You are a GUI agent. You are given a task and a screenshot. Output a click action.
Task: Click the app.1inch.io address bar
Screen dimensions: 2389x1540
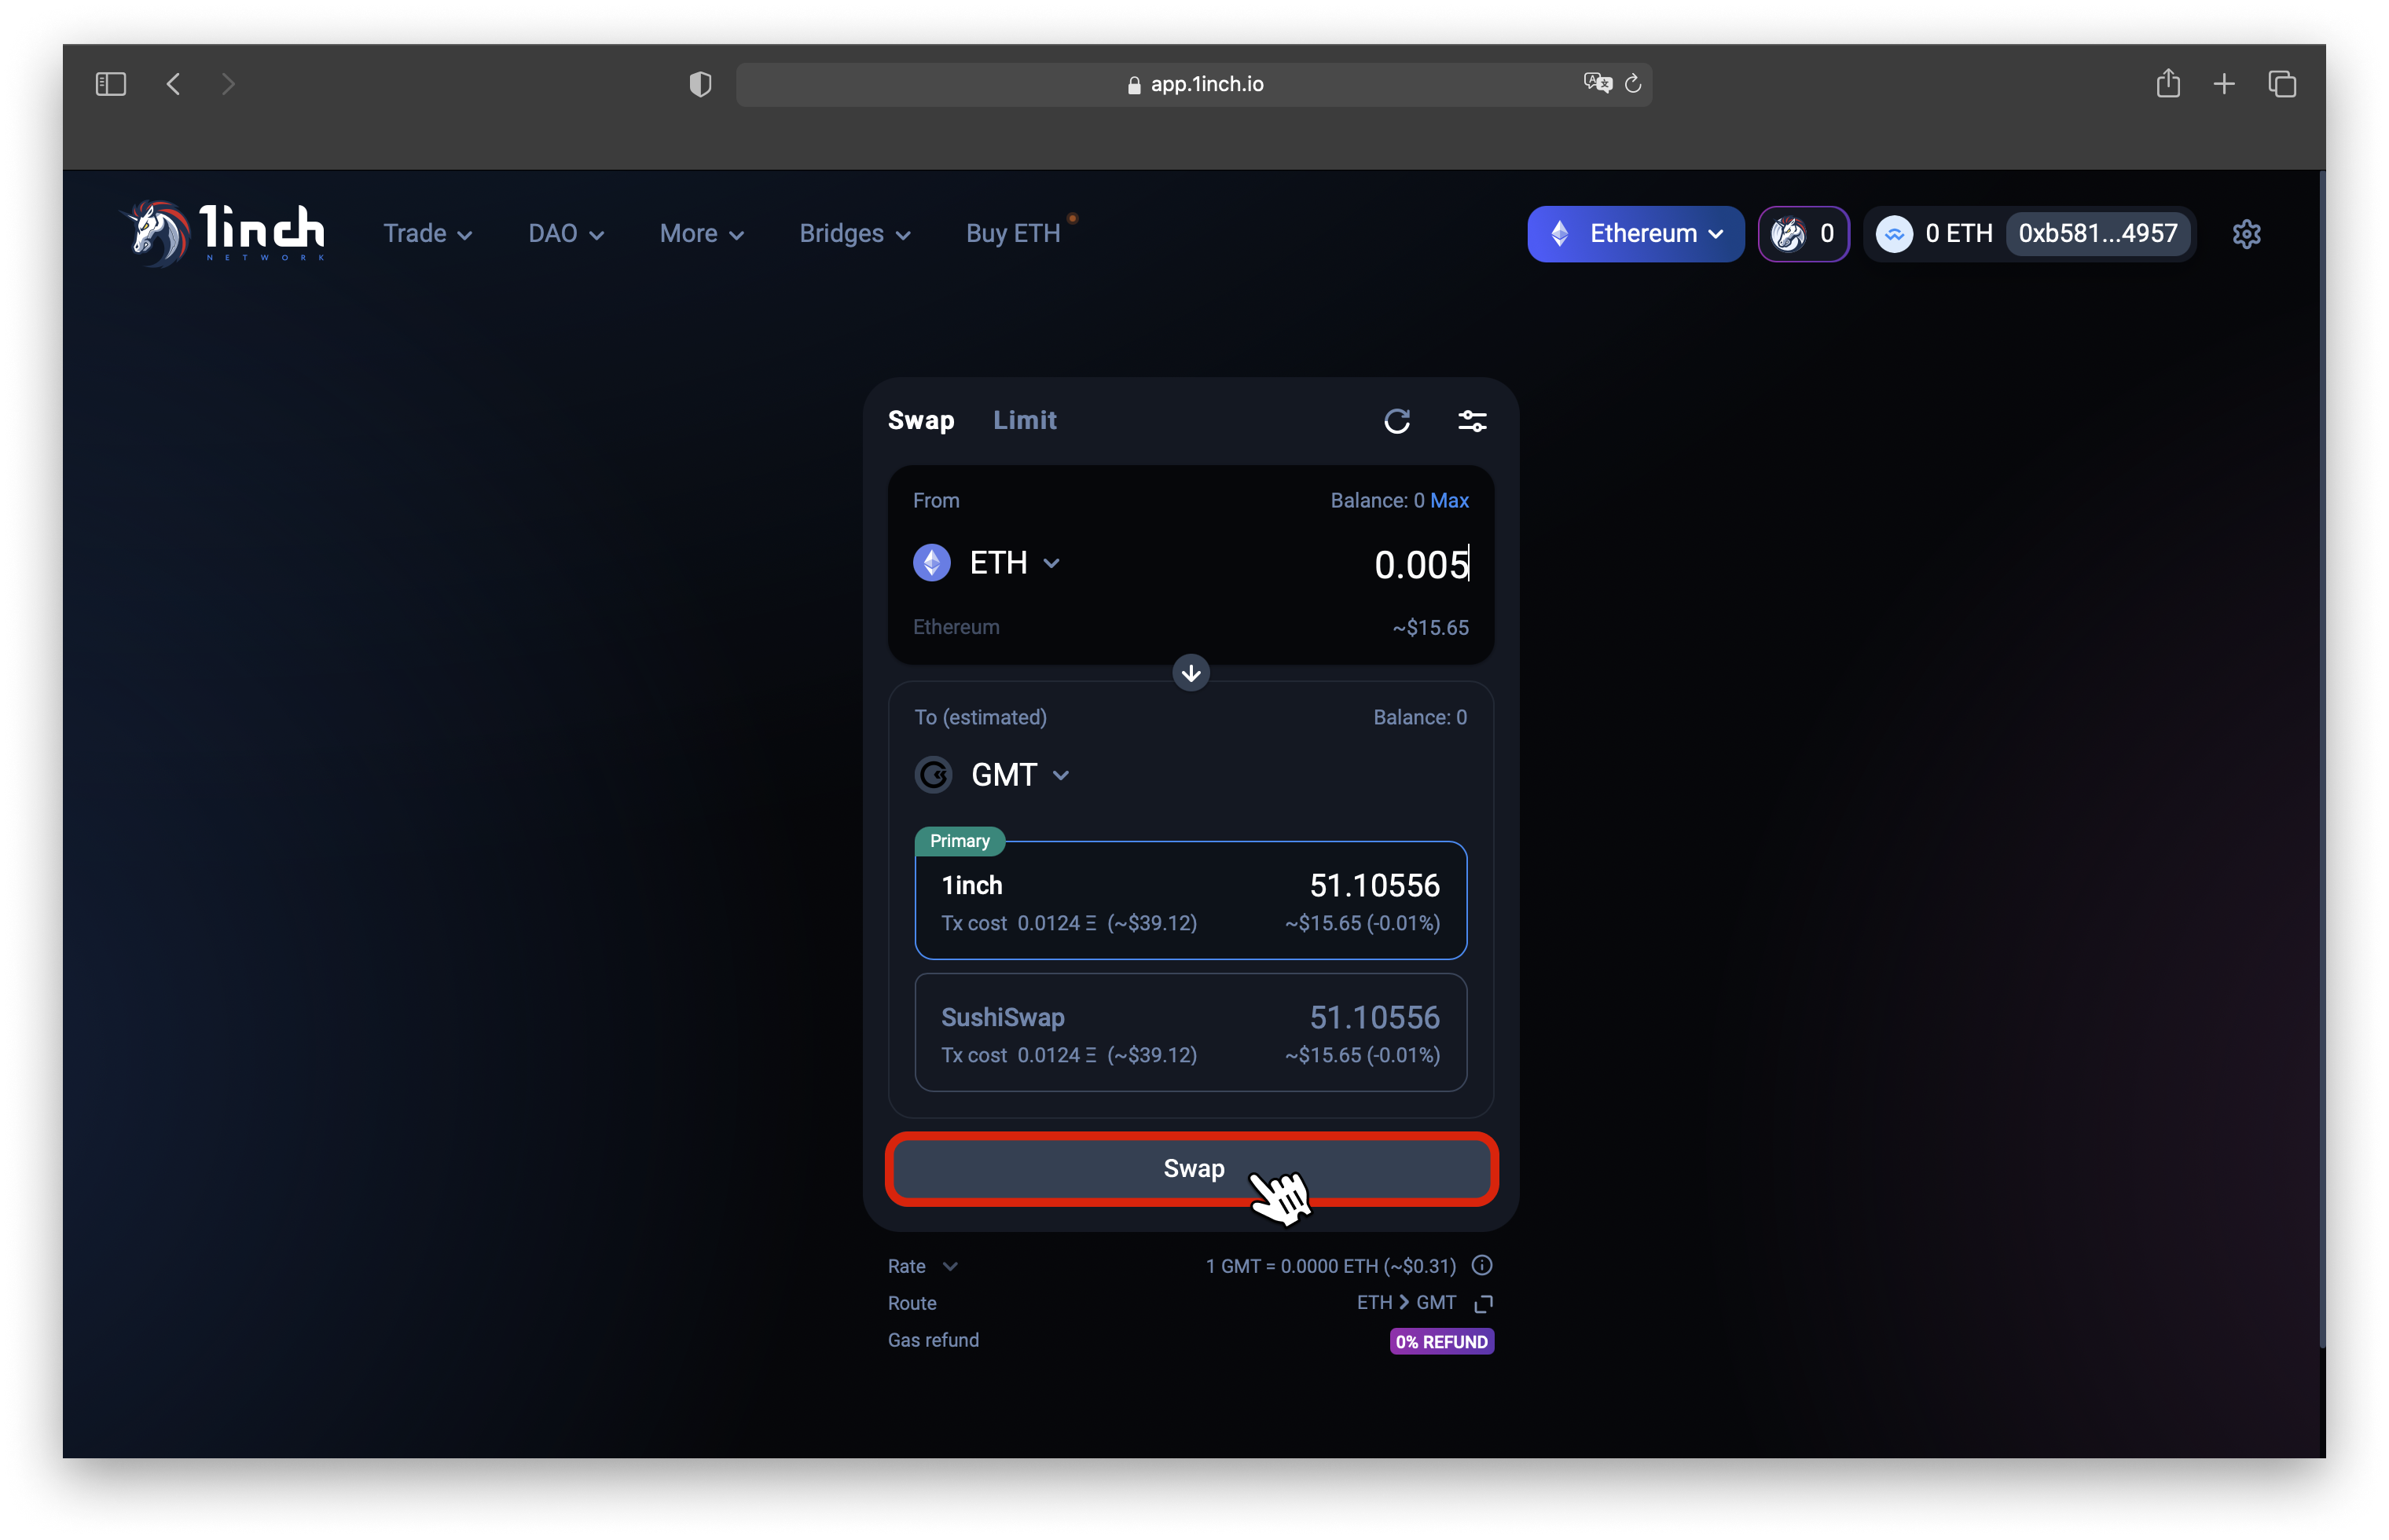tap(1194, 84)
